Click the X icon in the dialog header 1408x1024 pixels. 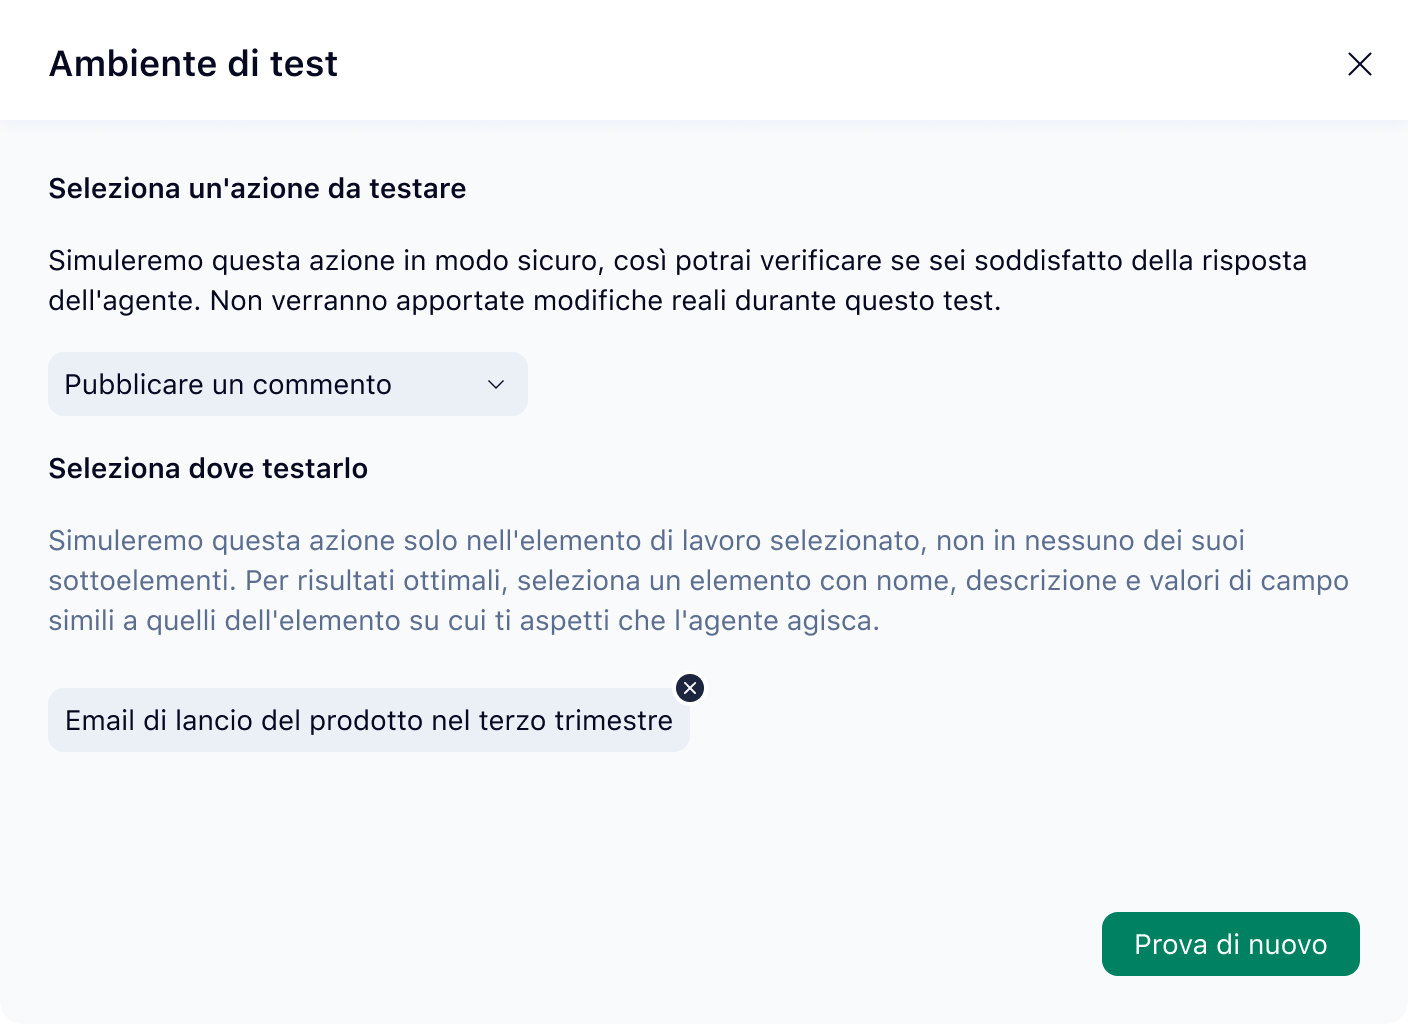1360,64
